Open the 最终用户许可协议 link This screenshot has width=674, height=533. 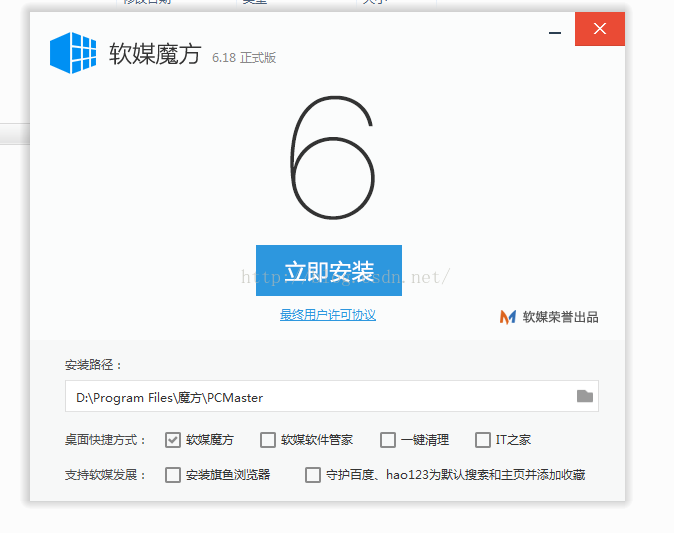[328, 315]
